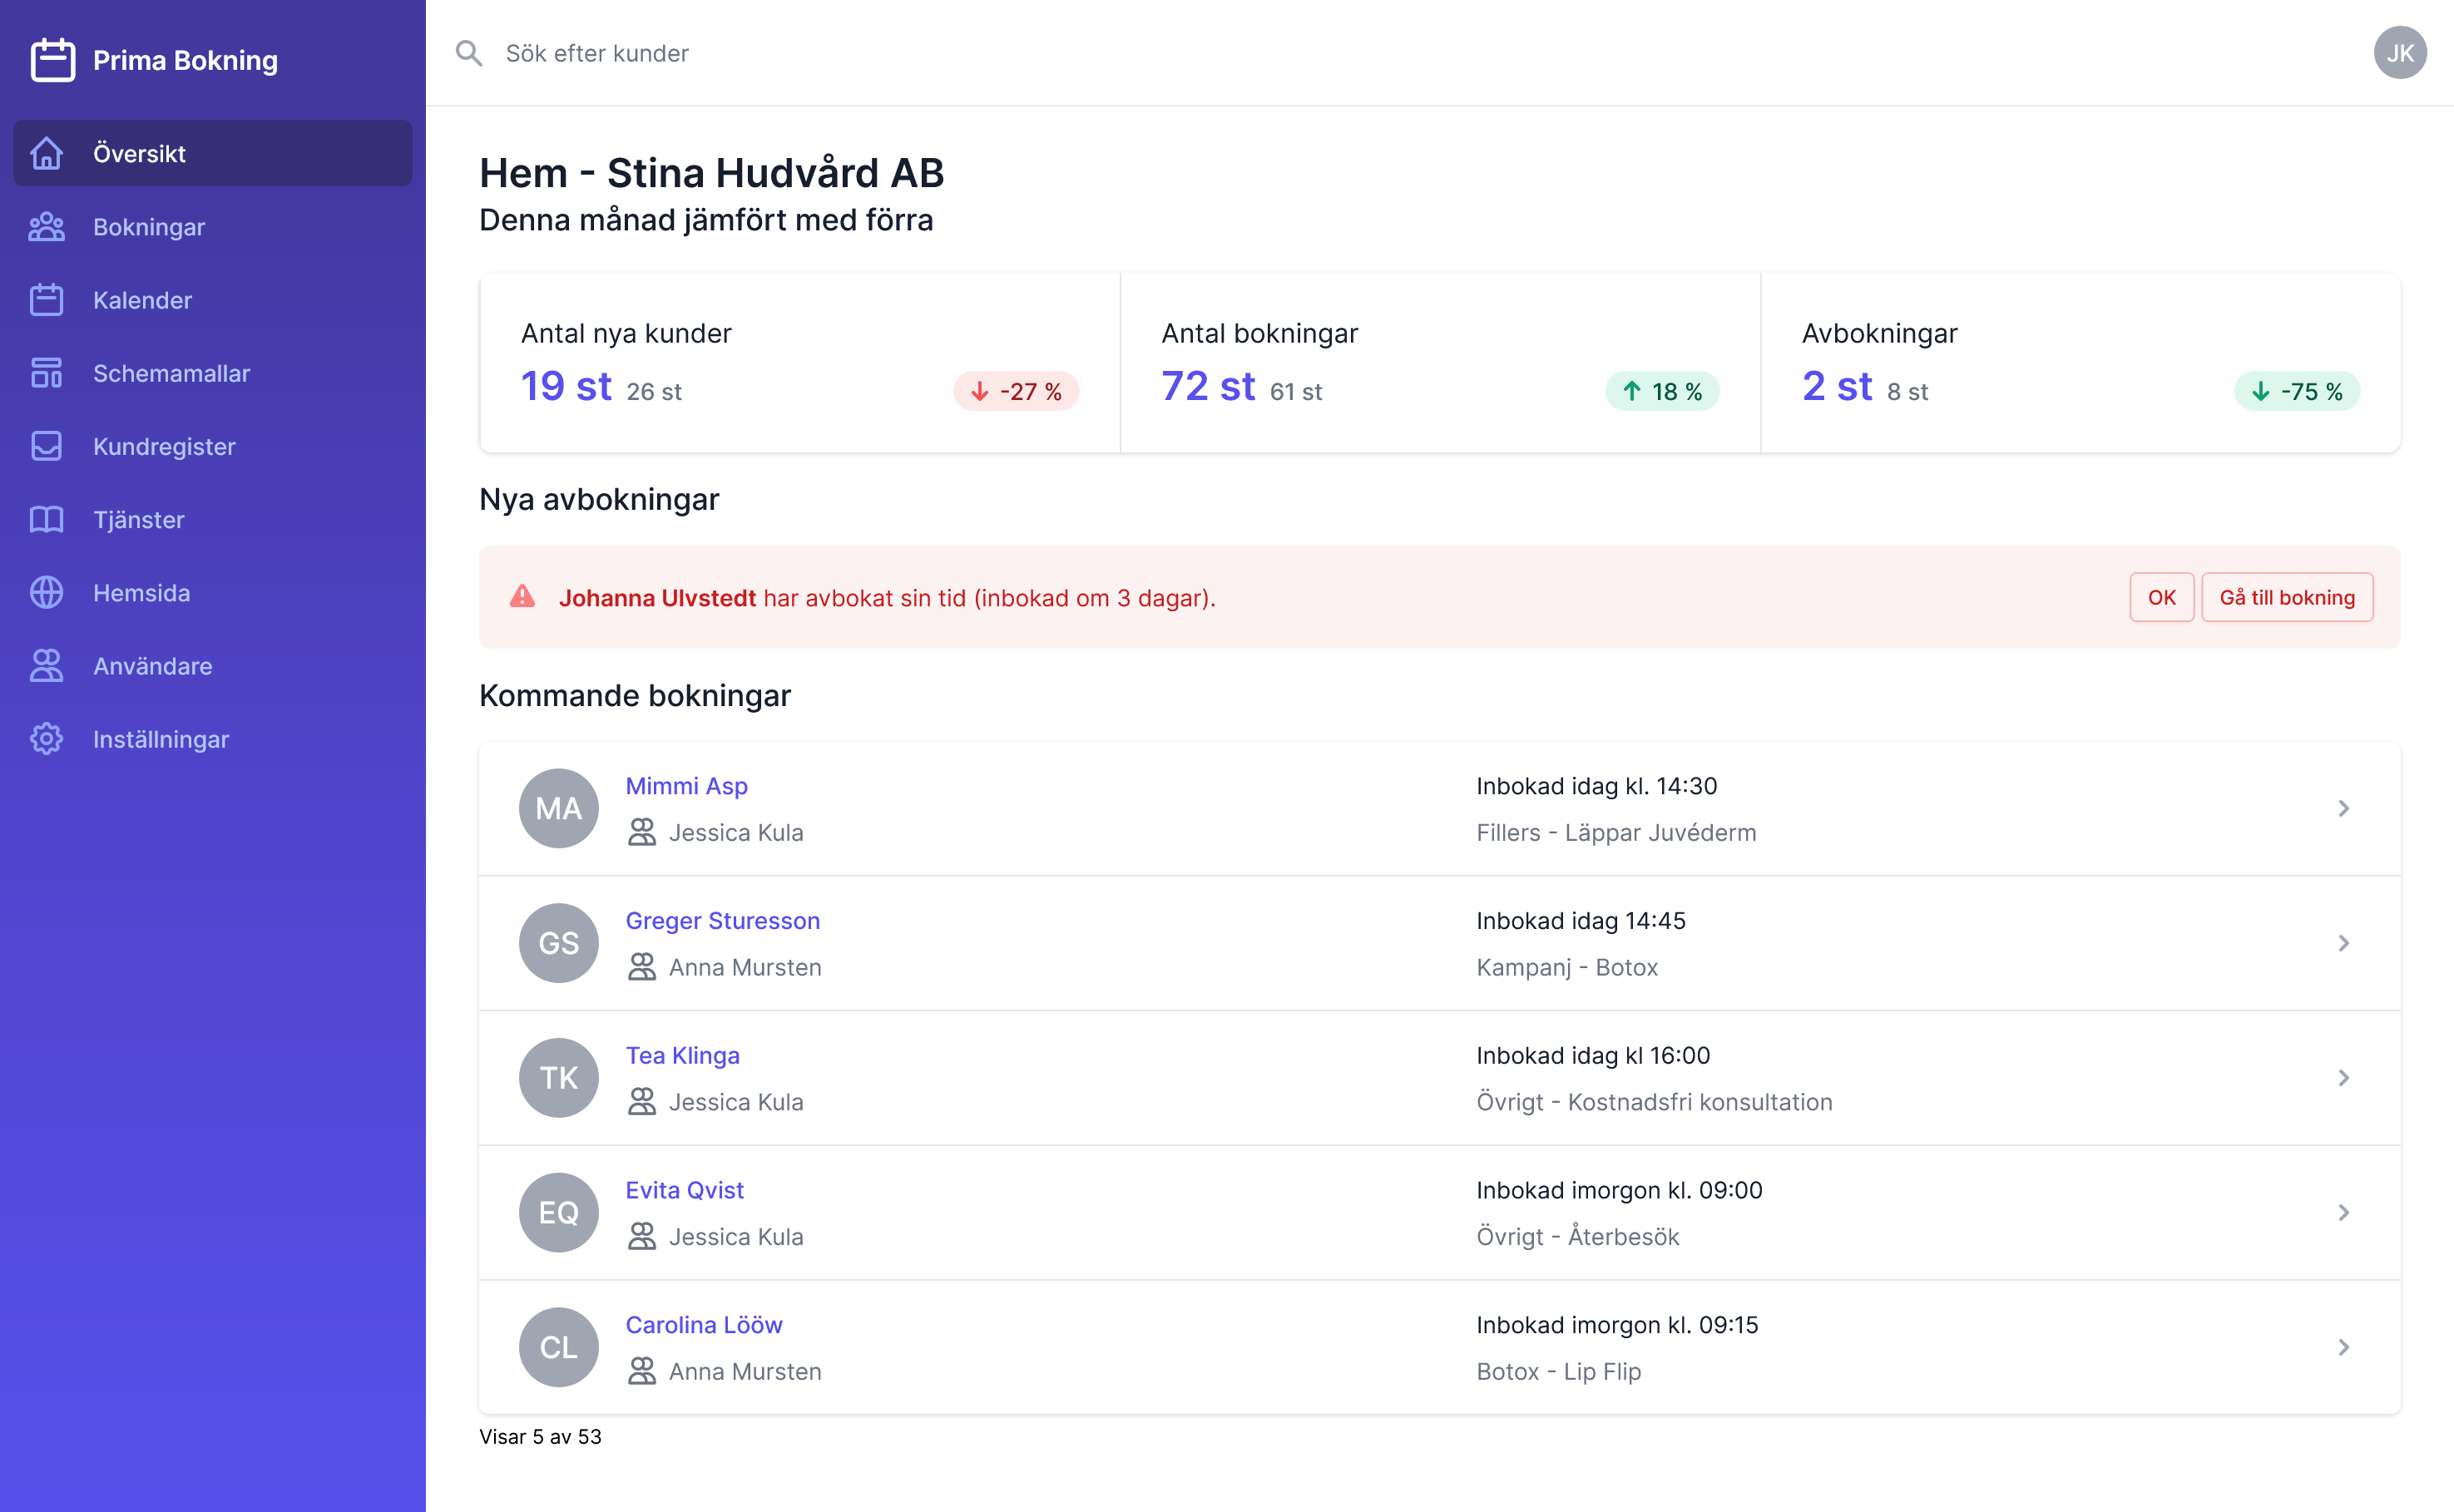The image size is (2454, 1512).
Task: Click the 19 st new customers value
Action: point(566,386)
